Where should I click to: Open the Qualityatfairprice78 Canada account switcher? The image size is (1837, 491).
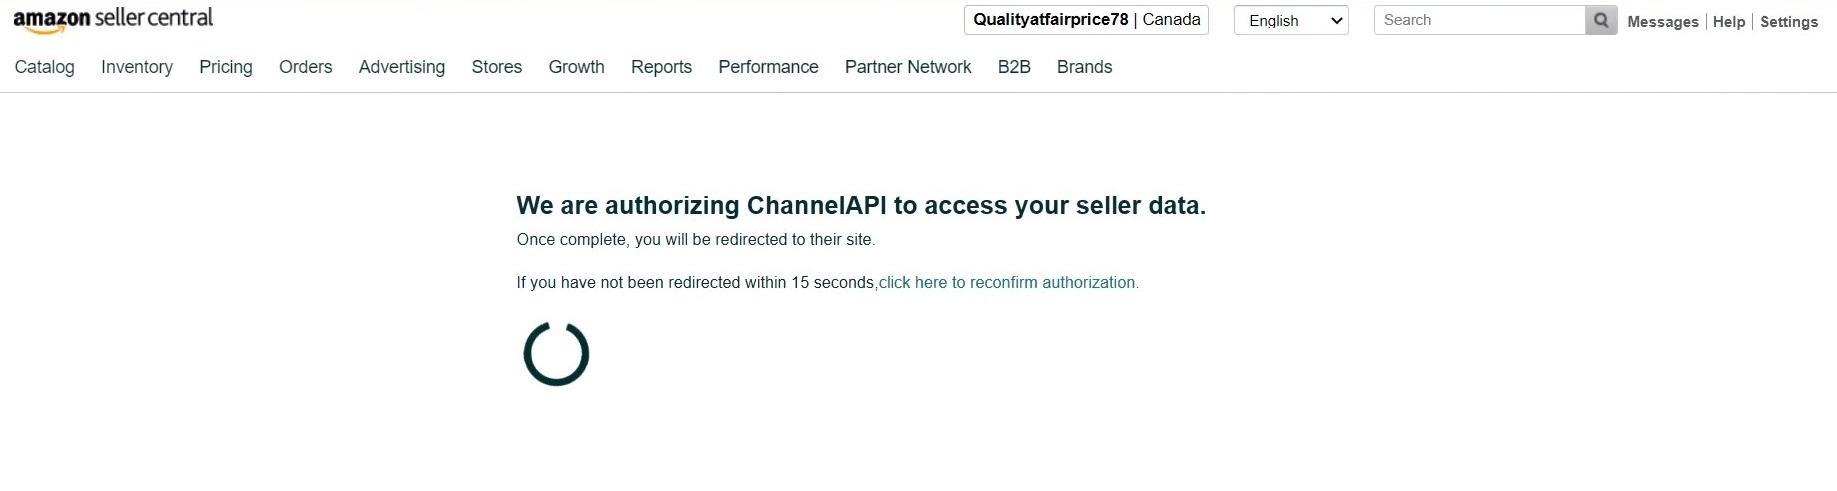pos(1086,20)
